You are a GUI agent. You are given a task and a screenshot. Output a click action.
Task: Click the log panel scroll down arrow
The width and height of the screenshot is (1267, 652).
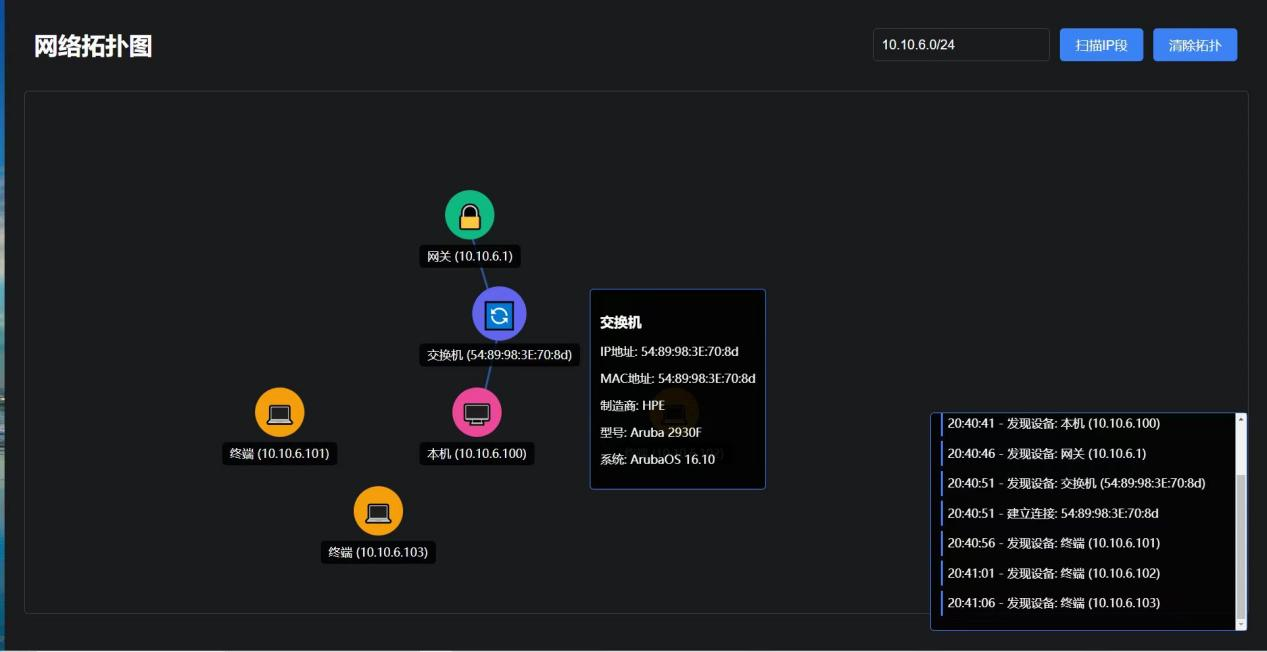pyautogui.click(x=1241, y=624)
